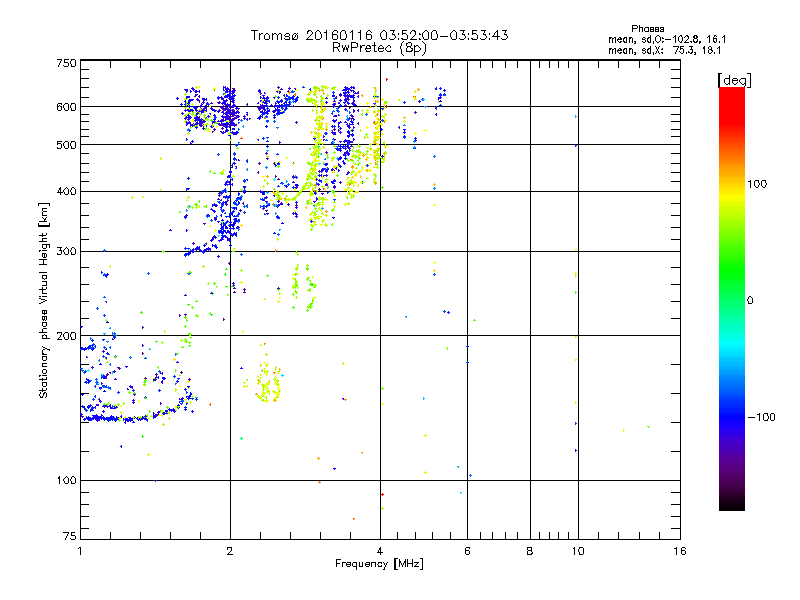This screenshot has width=800, height=600.
Task: Click the 'Stationary phase Virtual Height [km]' y-axis label
Action: (x=44, y=301)
